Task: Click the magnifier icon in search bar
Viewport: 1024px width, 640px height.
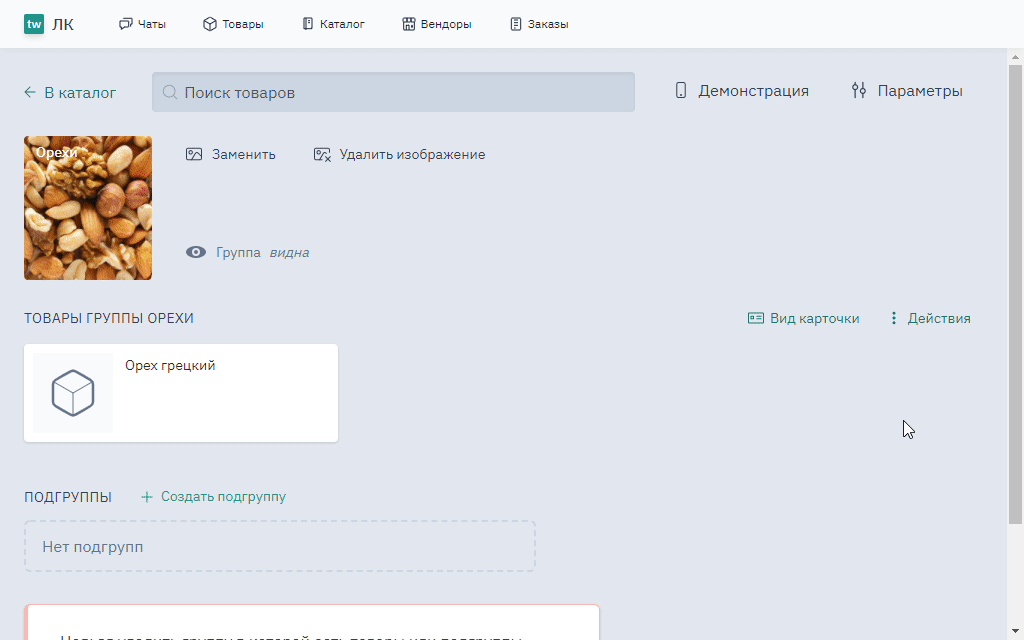Action: (x=170, y=92)
